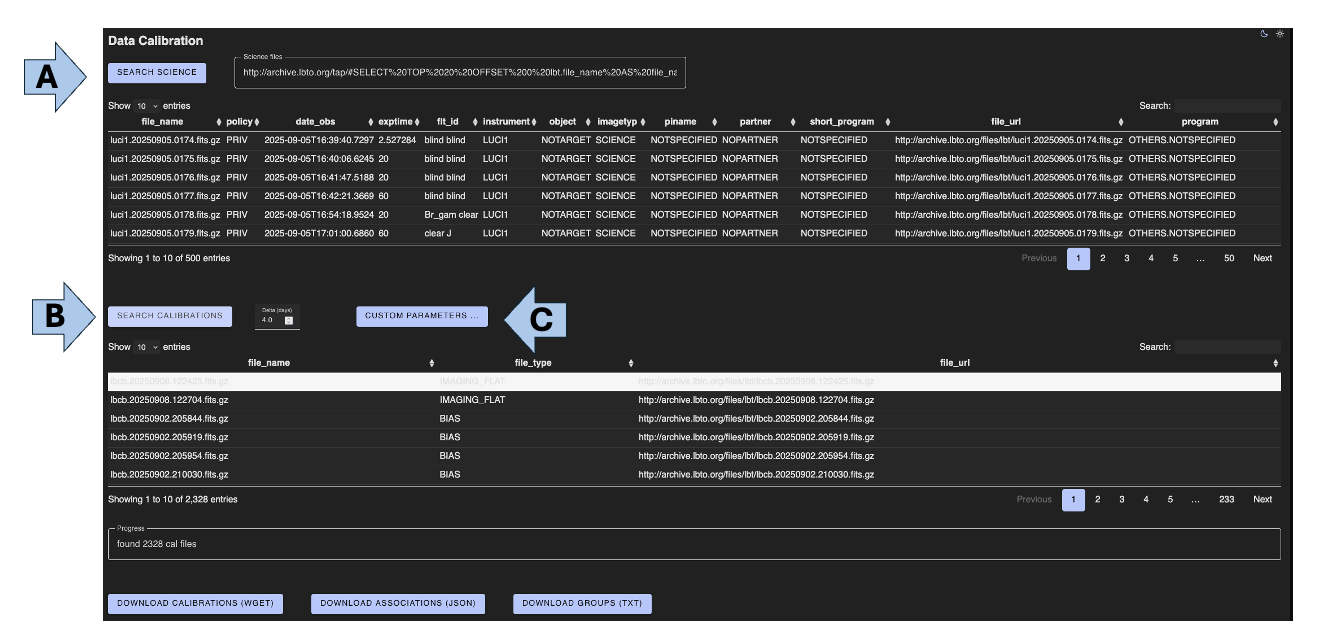
Task: Go to page 233 of calibration results
Action: [x=1226, y=499]
